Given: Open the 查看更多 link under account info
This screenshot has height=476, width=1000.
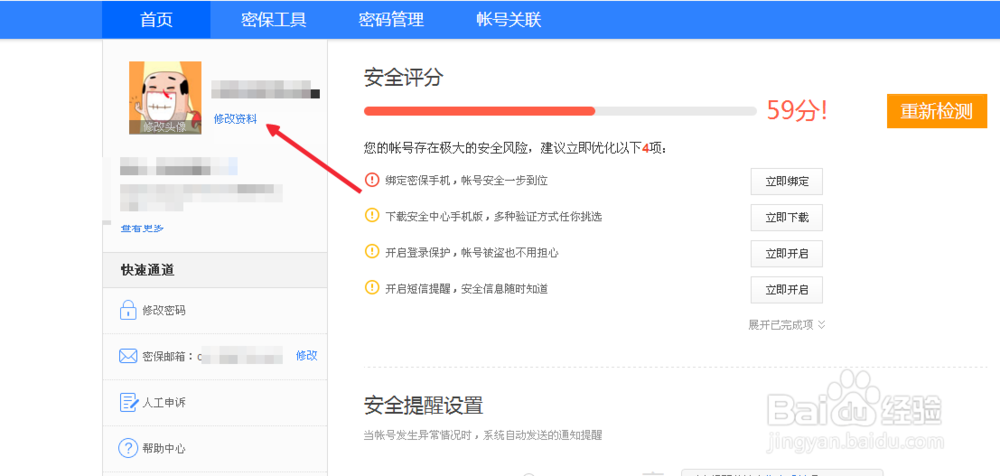Looking at the screenshot, I should (142, 229).
